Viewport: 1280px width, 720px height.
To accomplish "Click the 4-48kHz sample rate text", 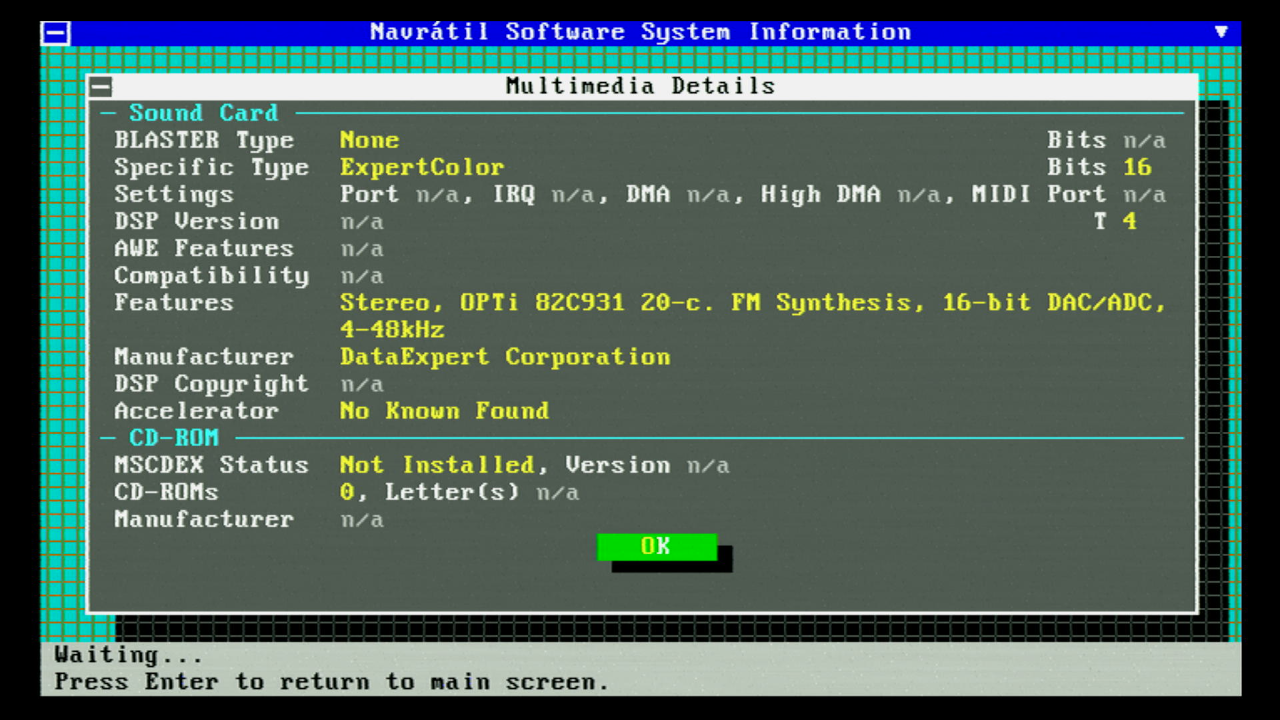I will 392,330.
